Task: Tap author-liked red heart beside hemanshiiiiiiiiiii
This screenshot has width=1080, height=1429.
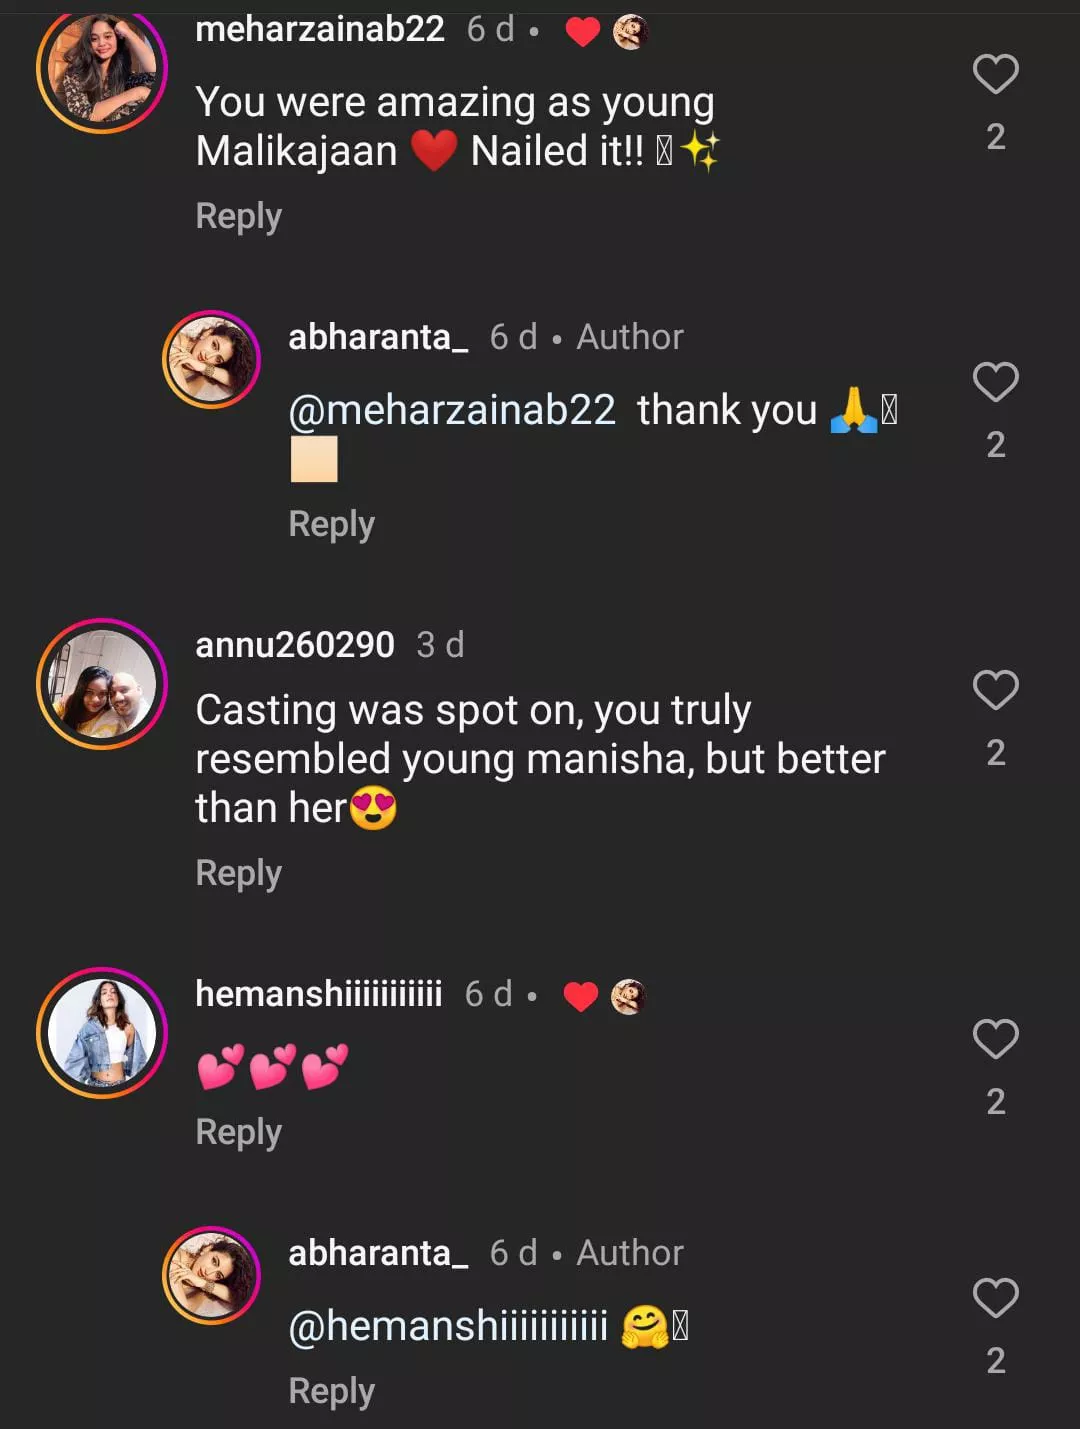Action: pos(580,996)
